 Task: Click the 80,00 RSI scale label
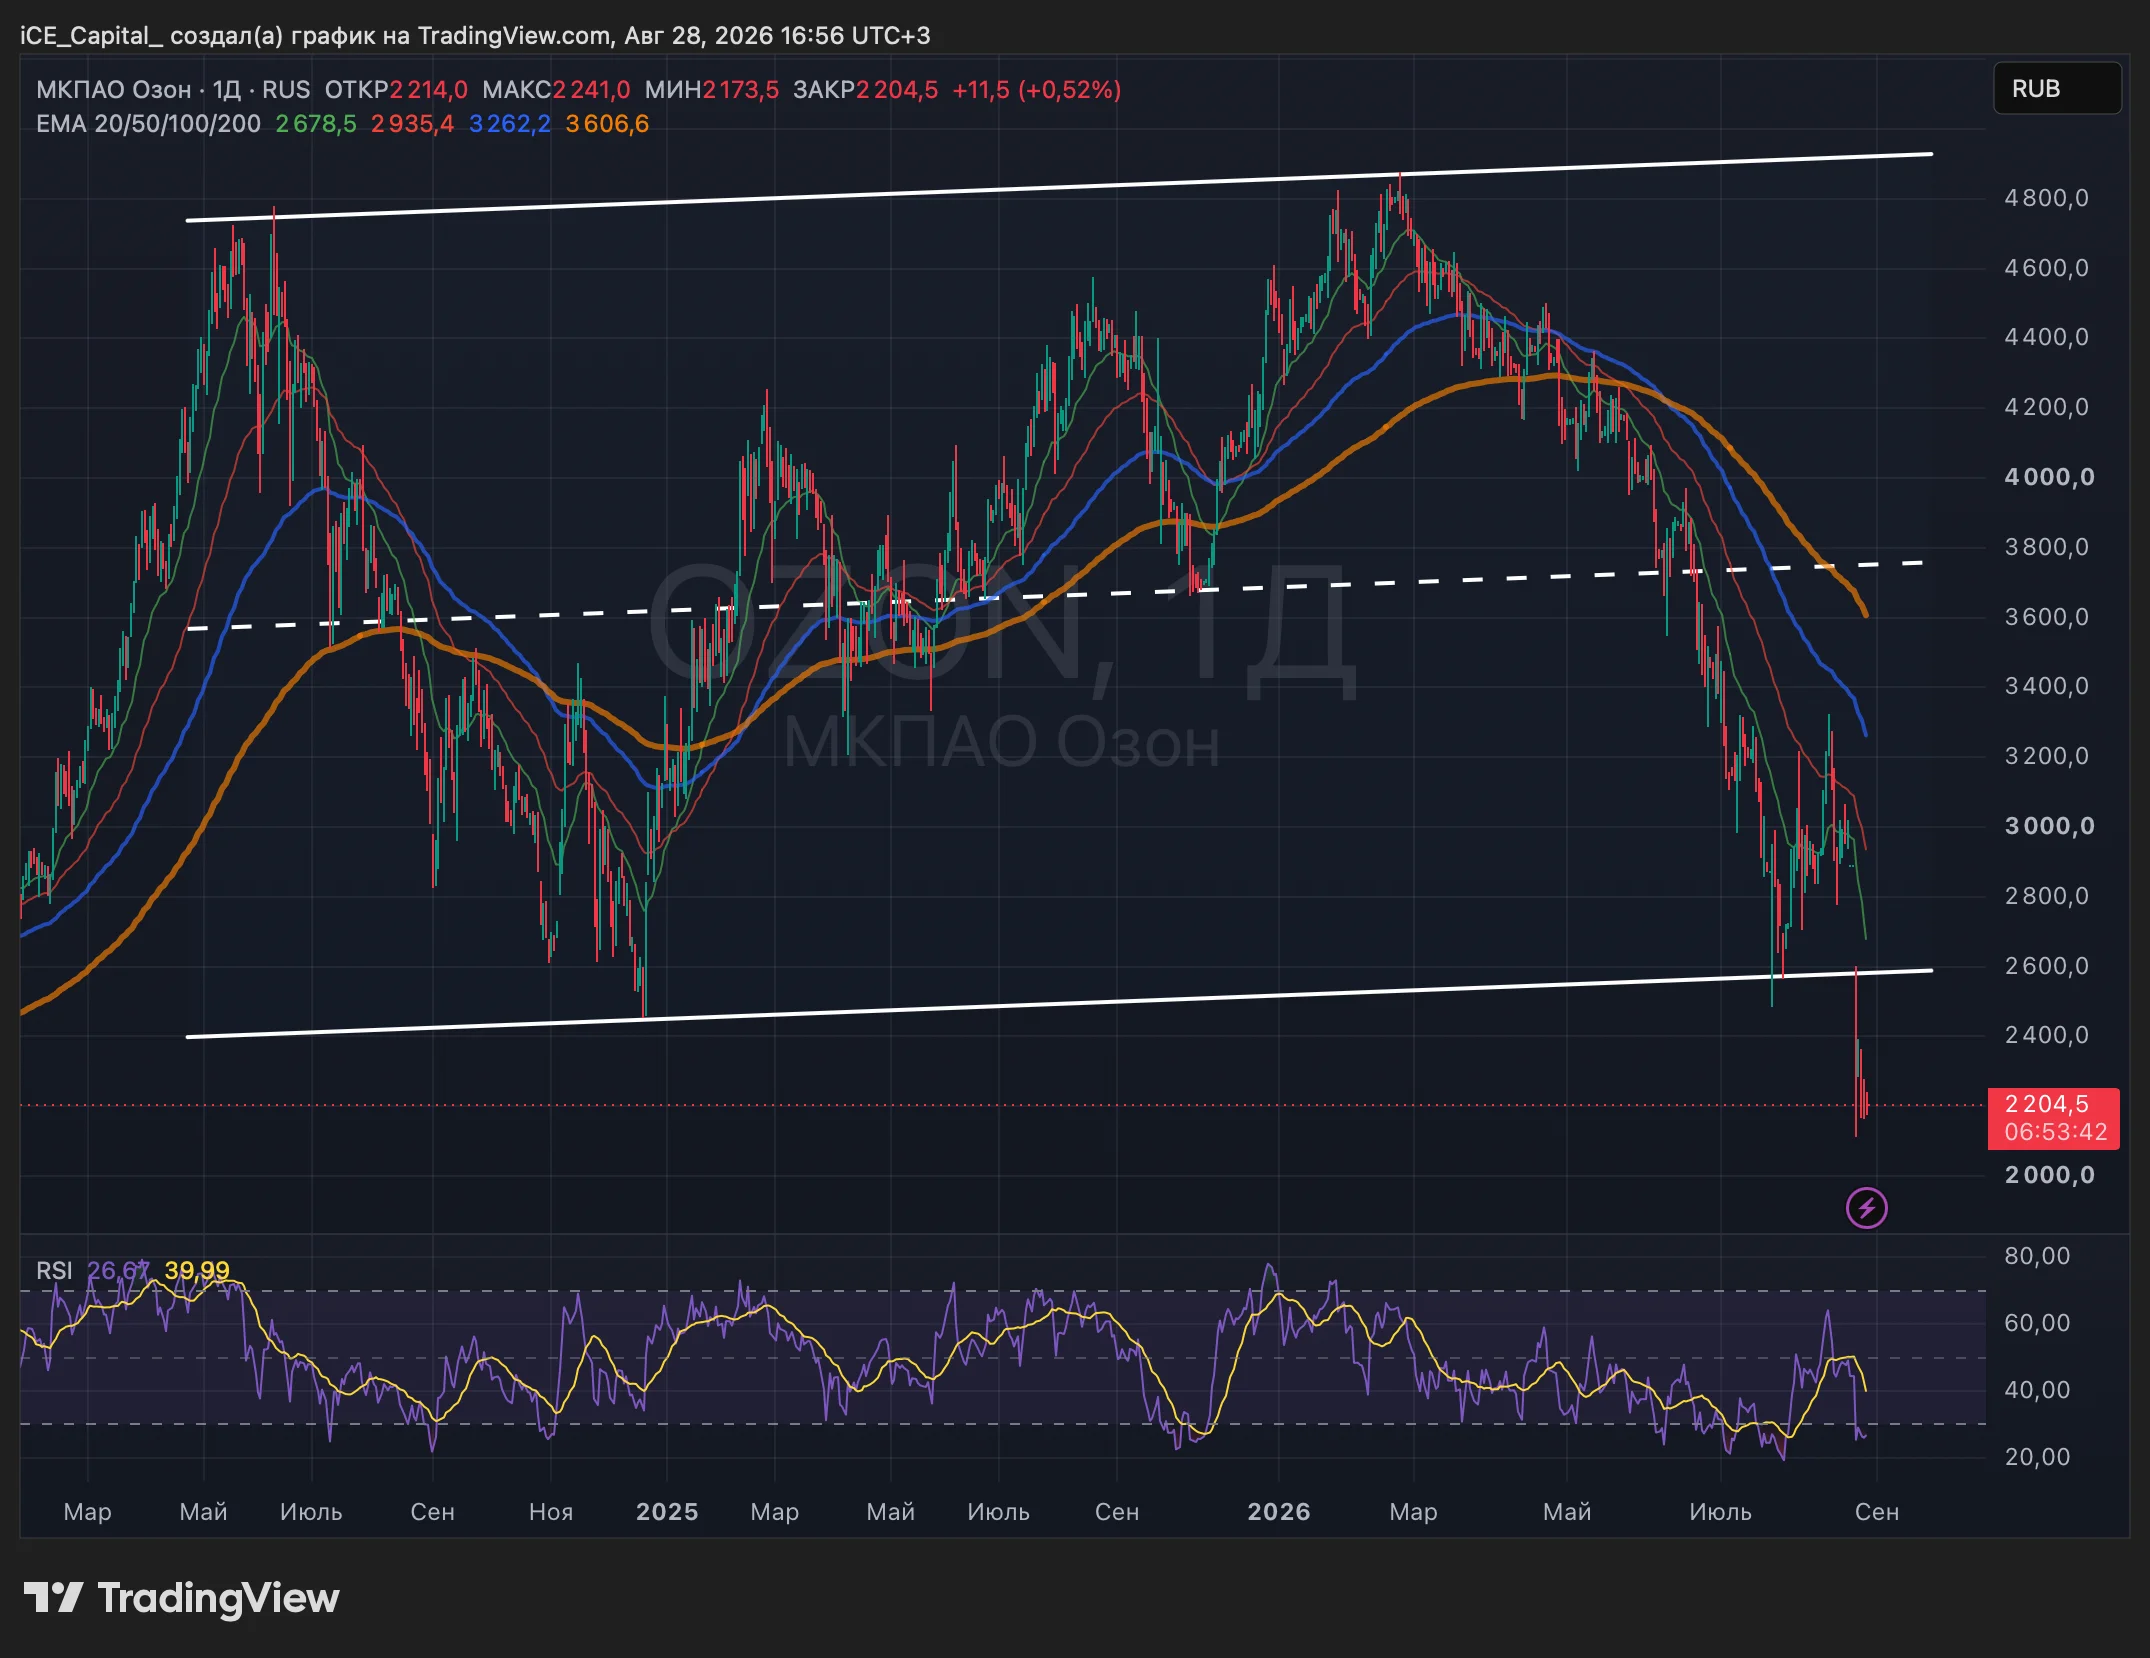pyautogui.click(x=2037, y=1256)
